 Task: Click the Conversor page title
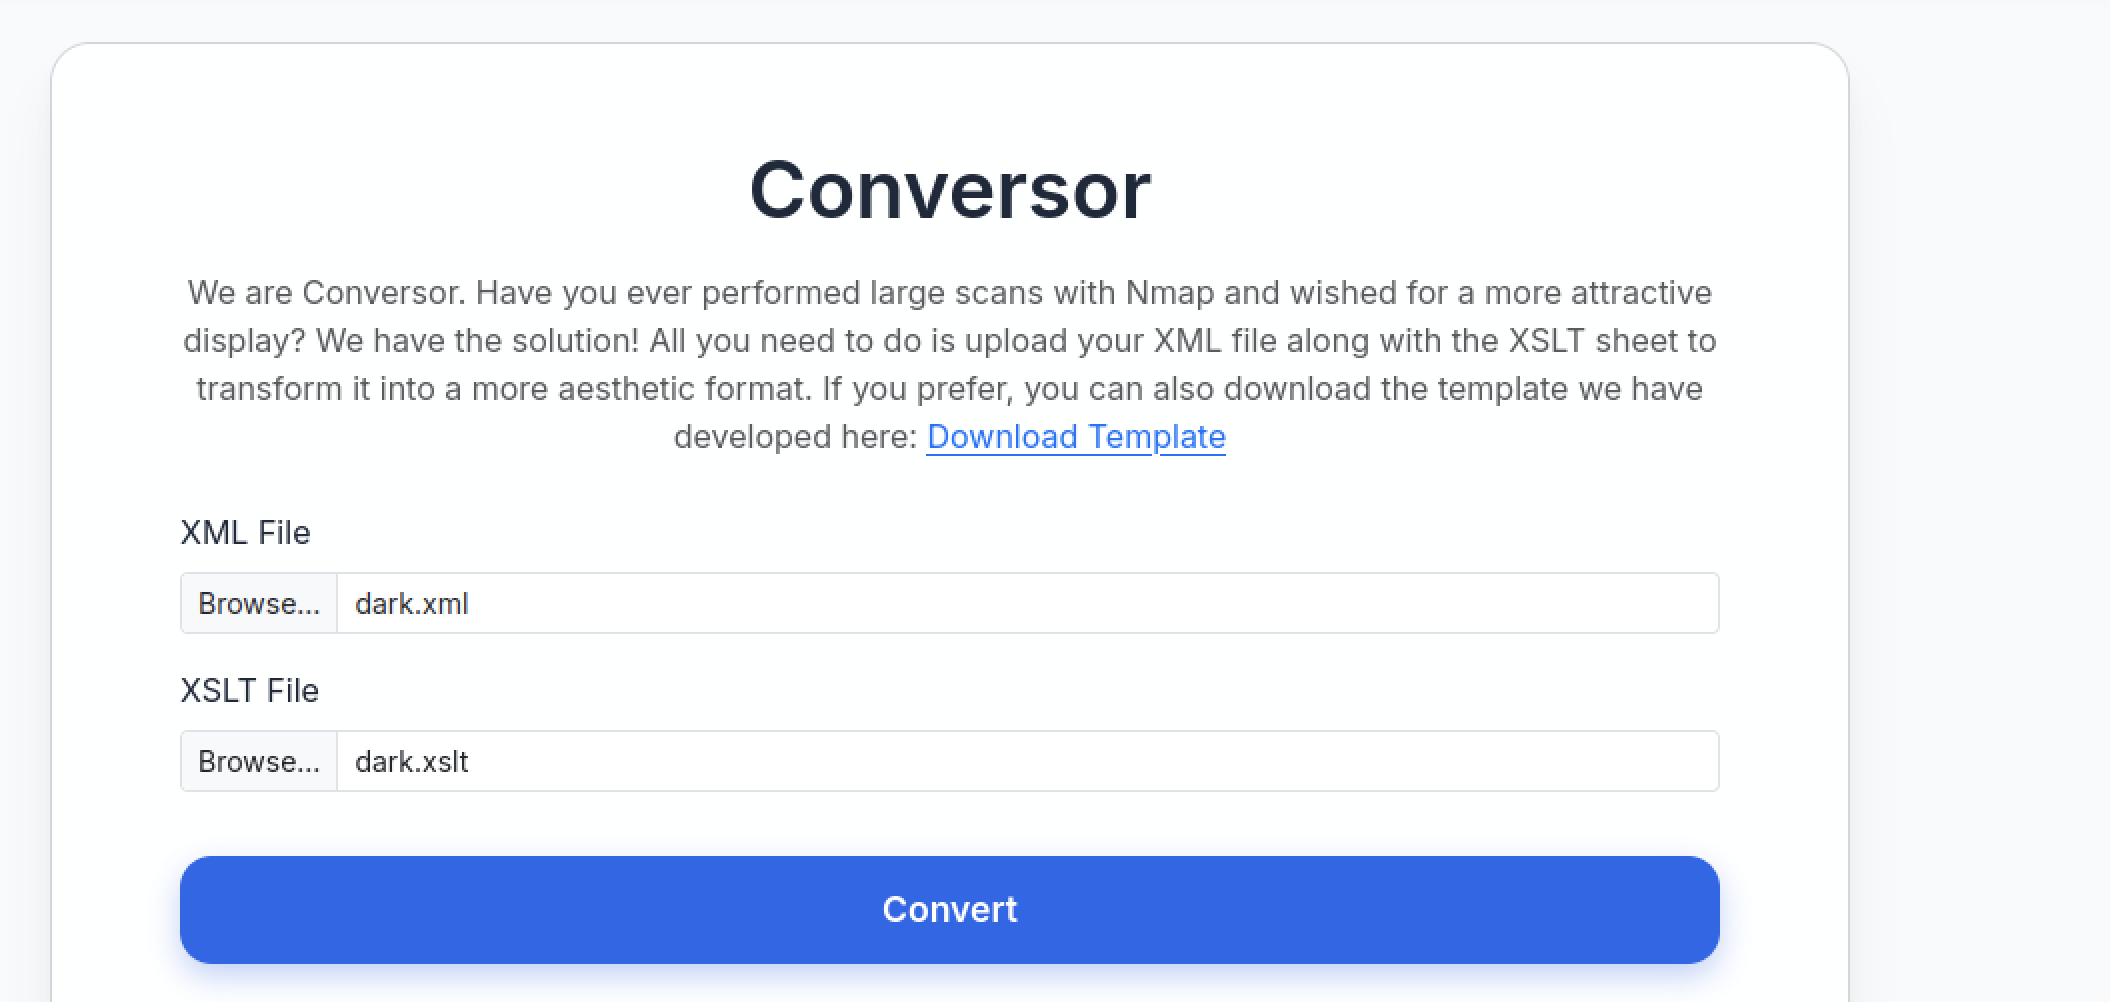pos(951,188)
